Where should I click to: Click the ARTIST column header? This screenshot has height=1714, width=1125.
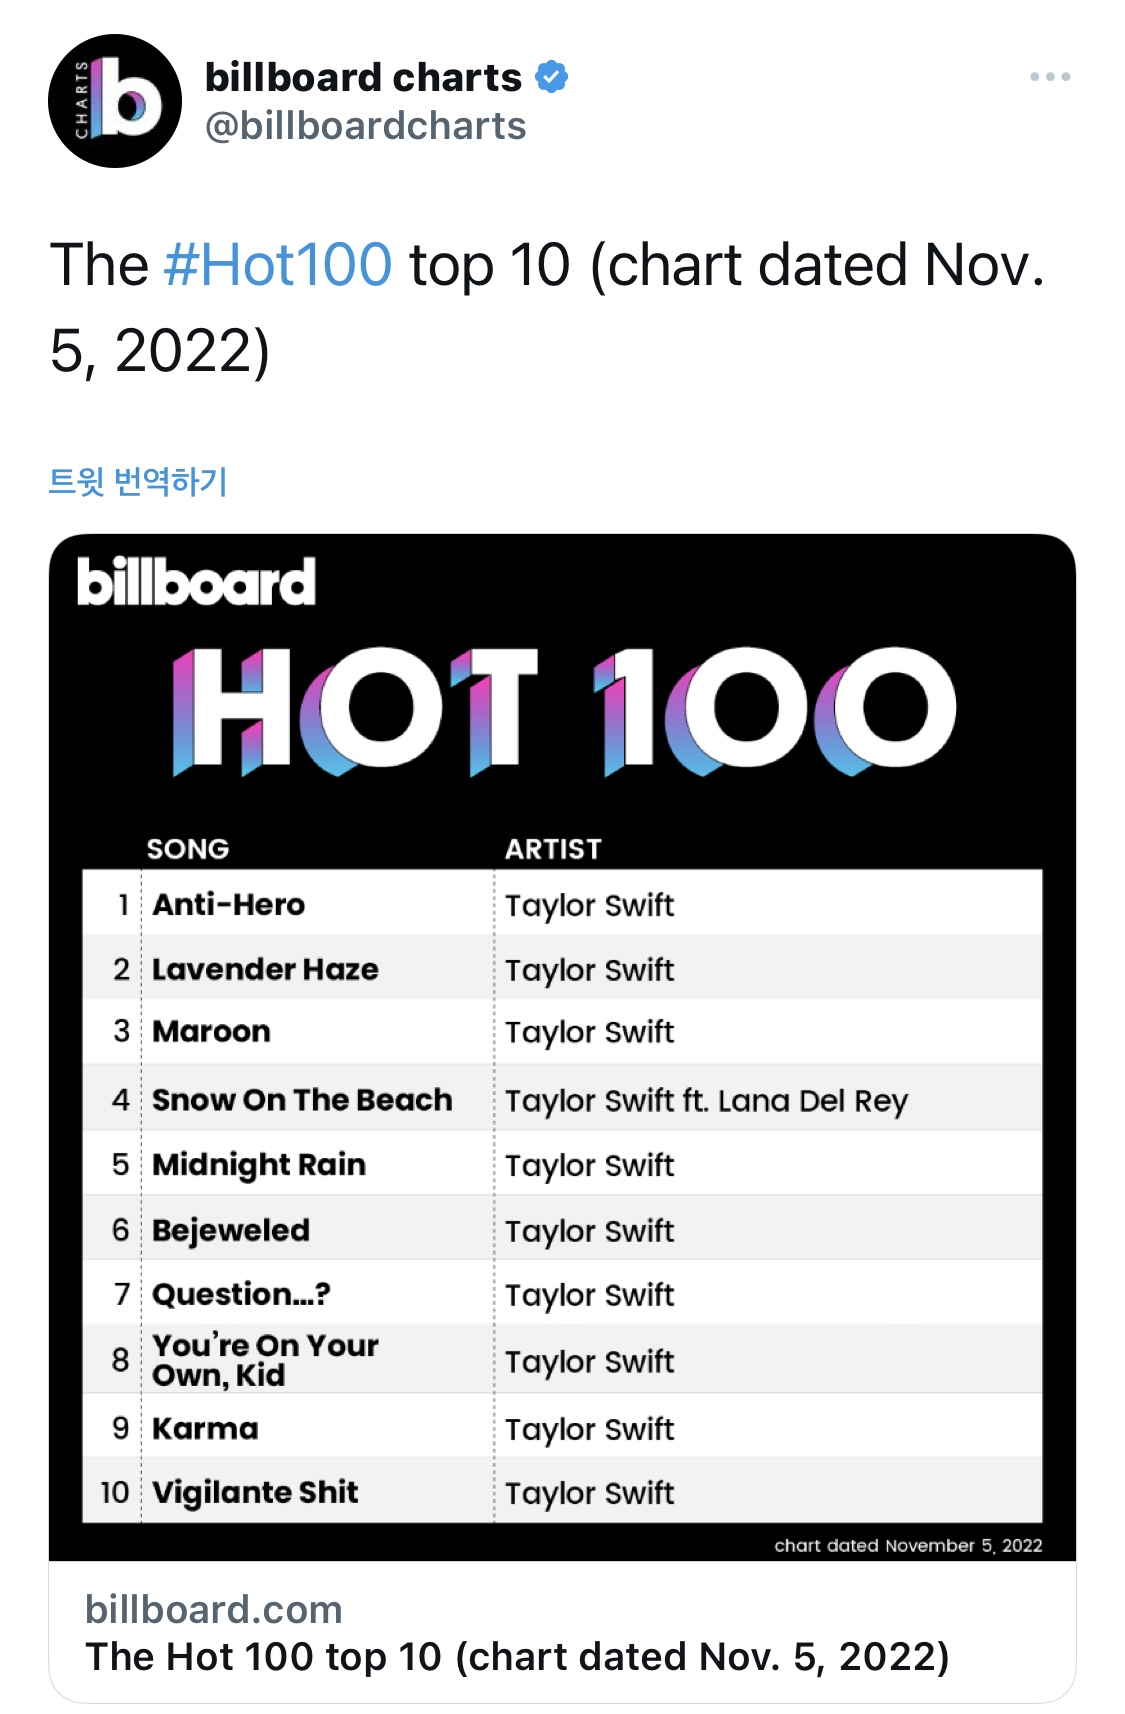553,849
